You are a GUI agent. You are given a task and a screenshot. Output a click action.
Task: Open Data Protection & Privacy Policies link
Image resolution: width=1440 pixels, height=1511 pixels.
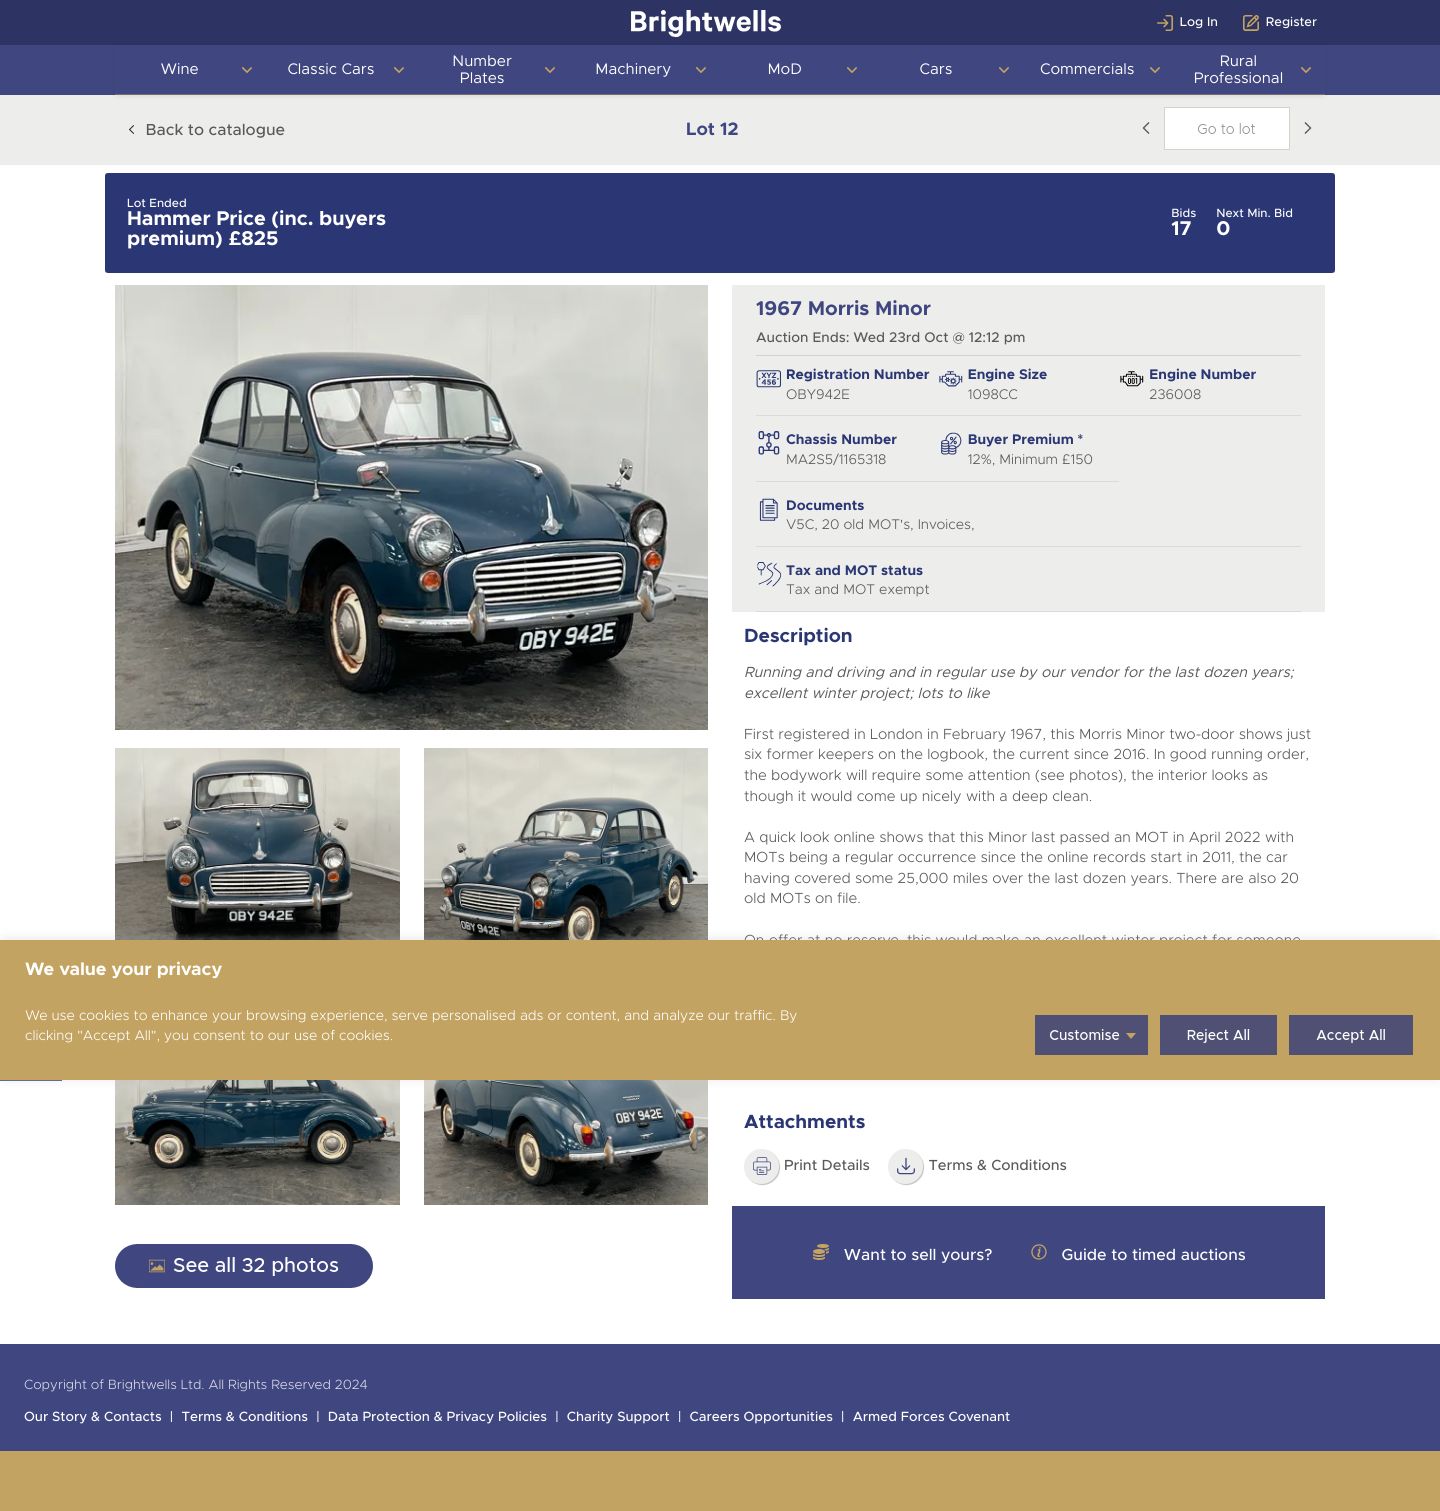coord(437,1417)
